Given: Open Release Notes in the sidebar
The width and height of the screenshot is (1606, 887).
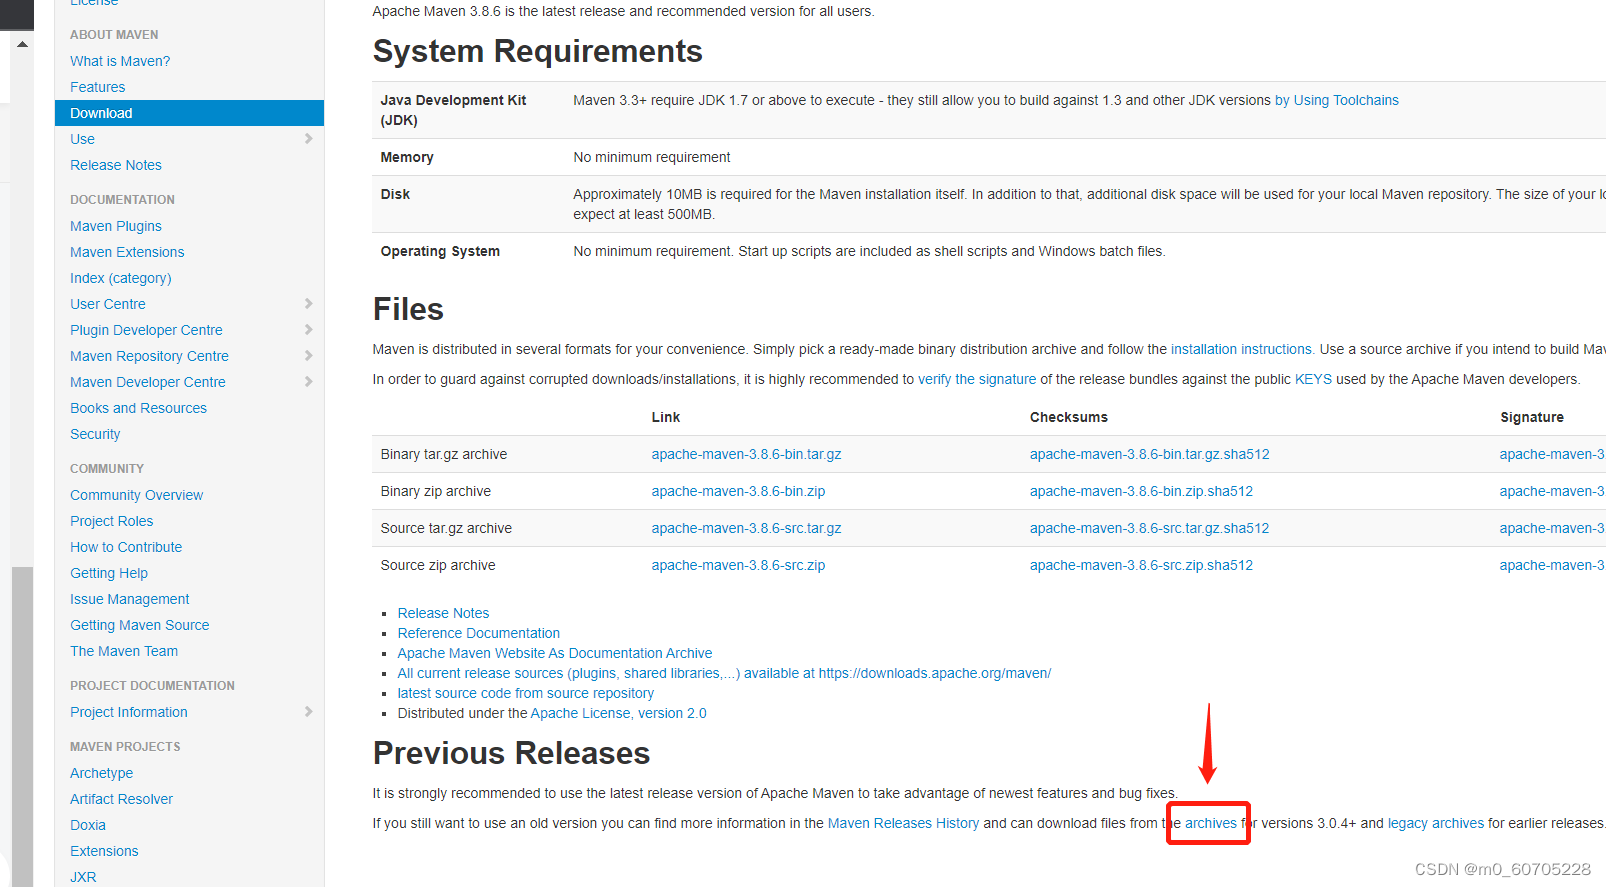Looking at the screenshot, I should point(116,165).
